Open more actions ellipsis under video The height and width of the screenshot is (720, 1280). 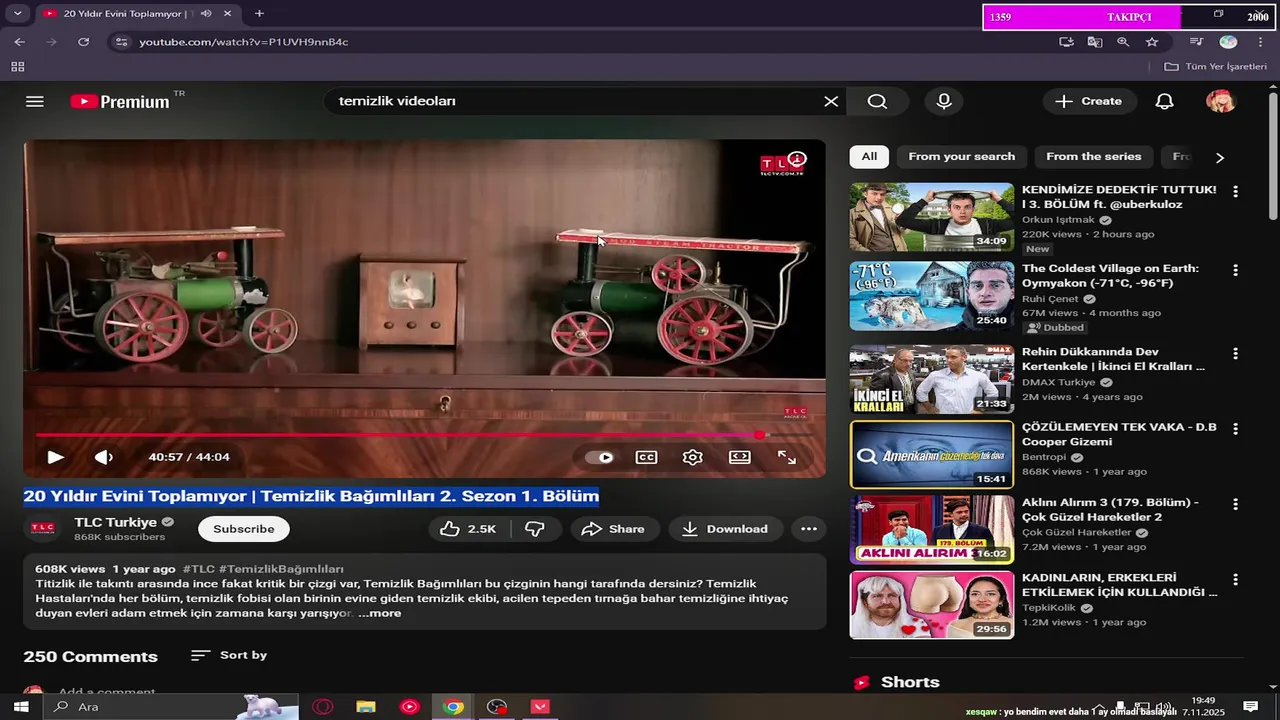(809, 529)
